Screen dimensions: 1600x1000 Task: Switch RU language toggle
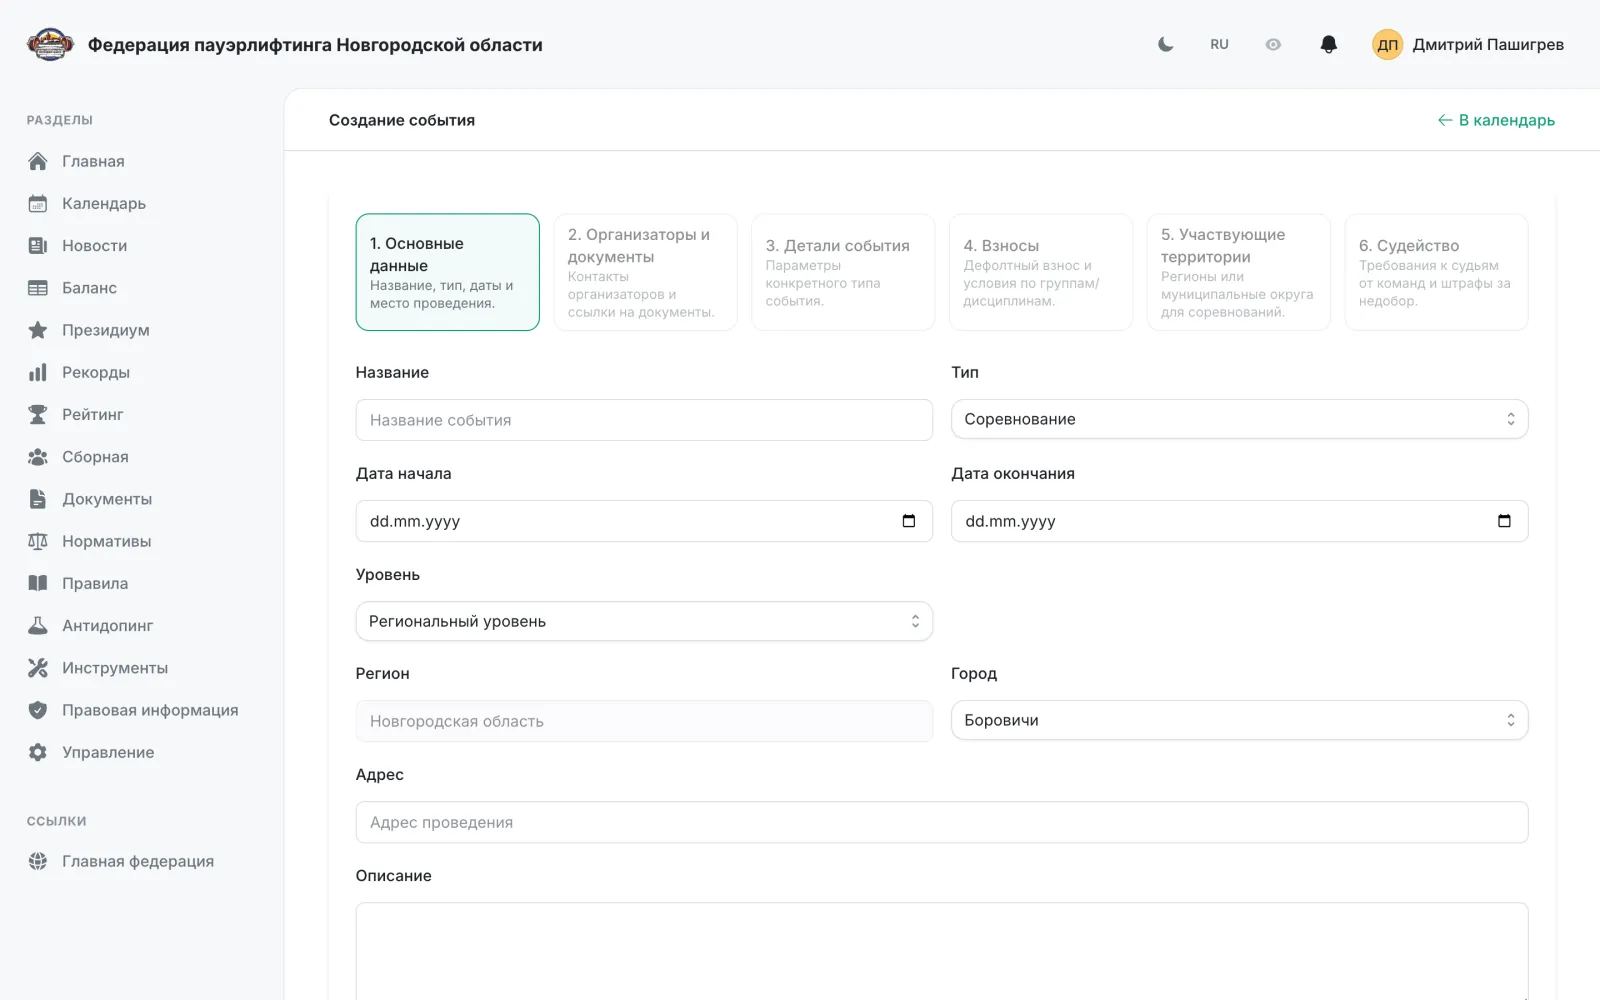[1219, 44]
